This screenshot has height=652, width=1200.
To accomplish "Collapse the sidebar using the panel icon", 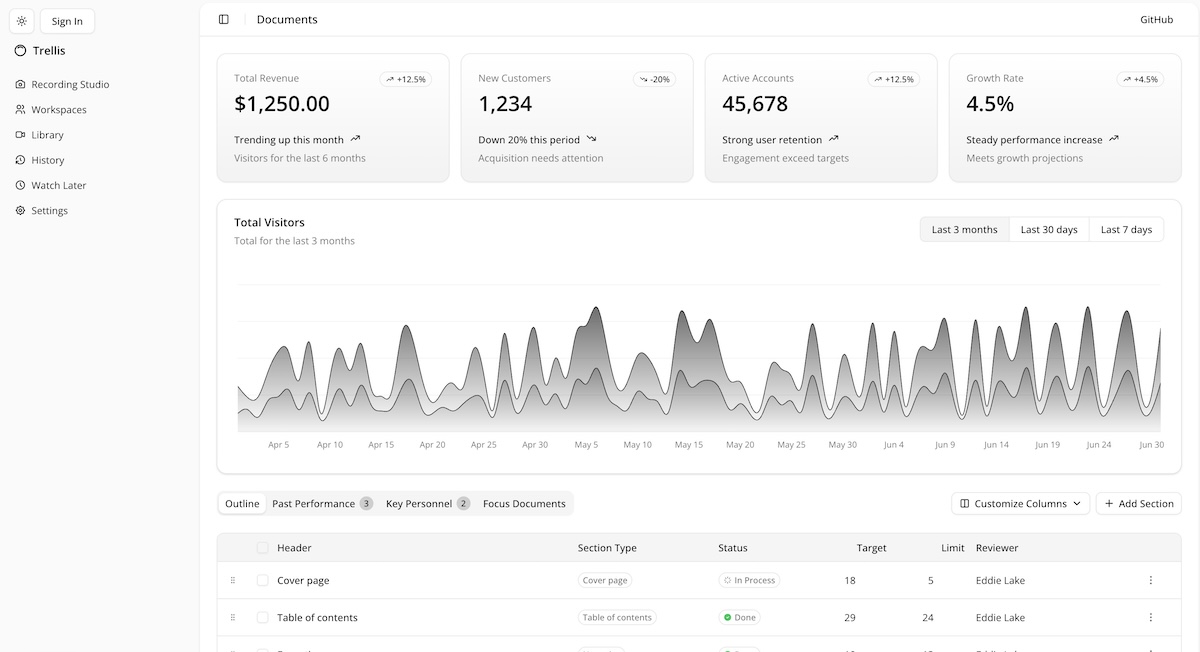I will pos(223,19).
